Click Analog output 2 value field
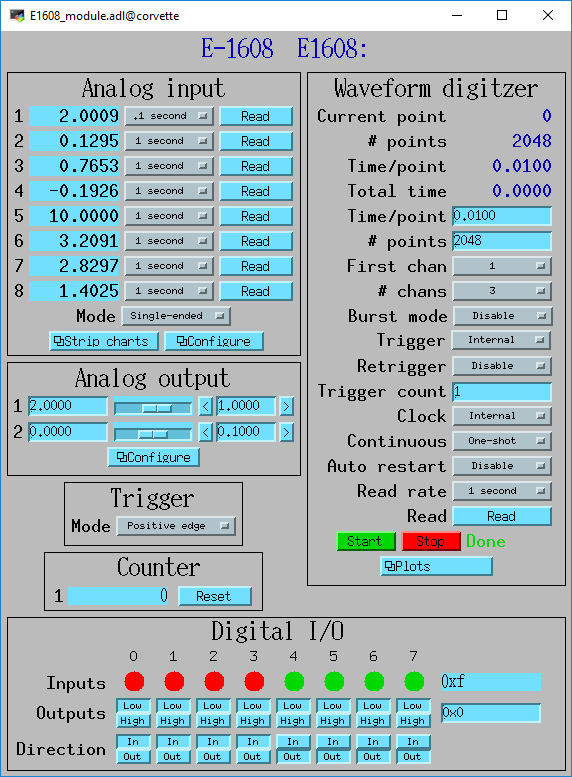Image resolution: width=572 pixels, height=777 pixels. [x=68, y=432]
